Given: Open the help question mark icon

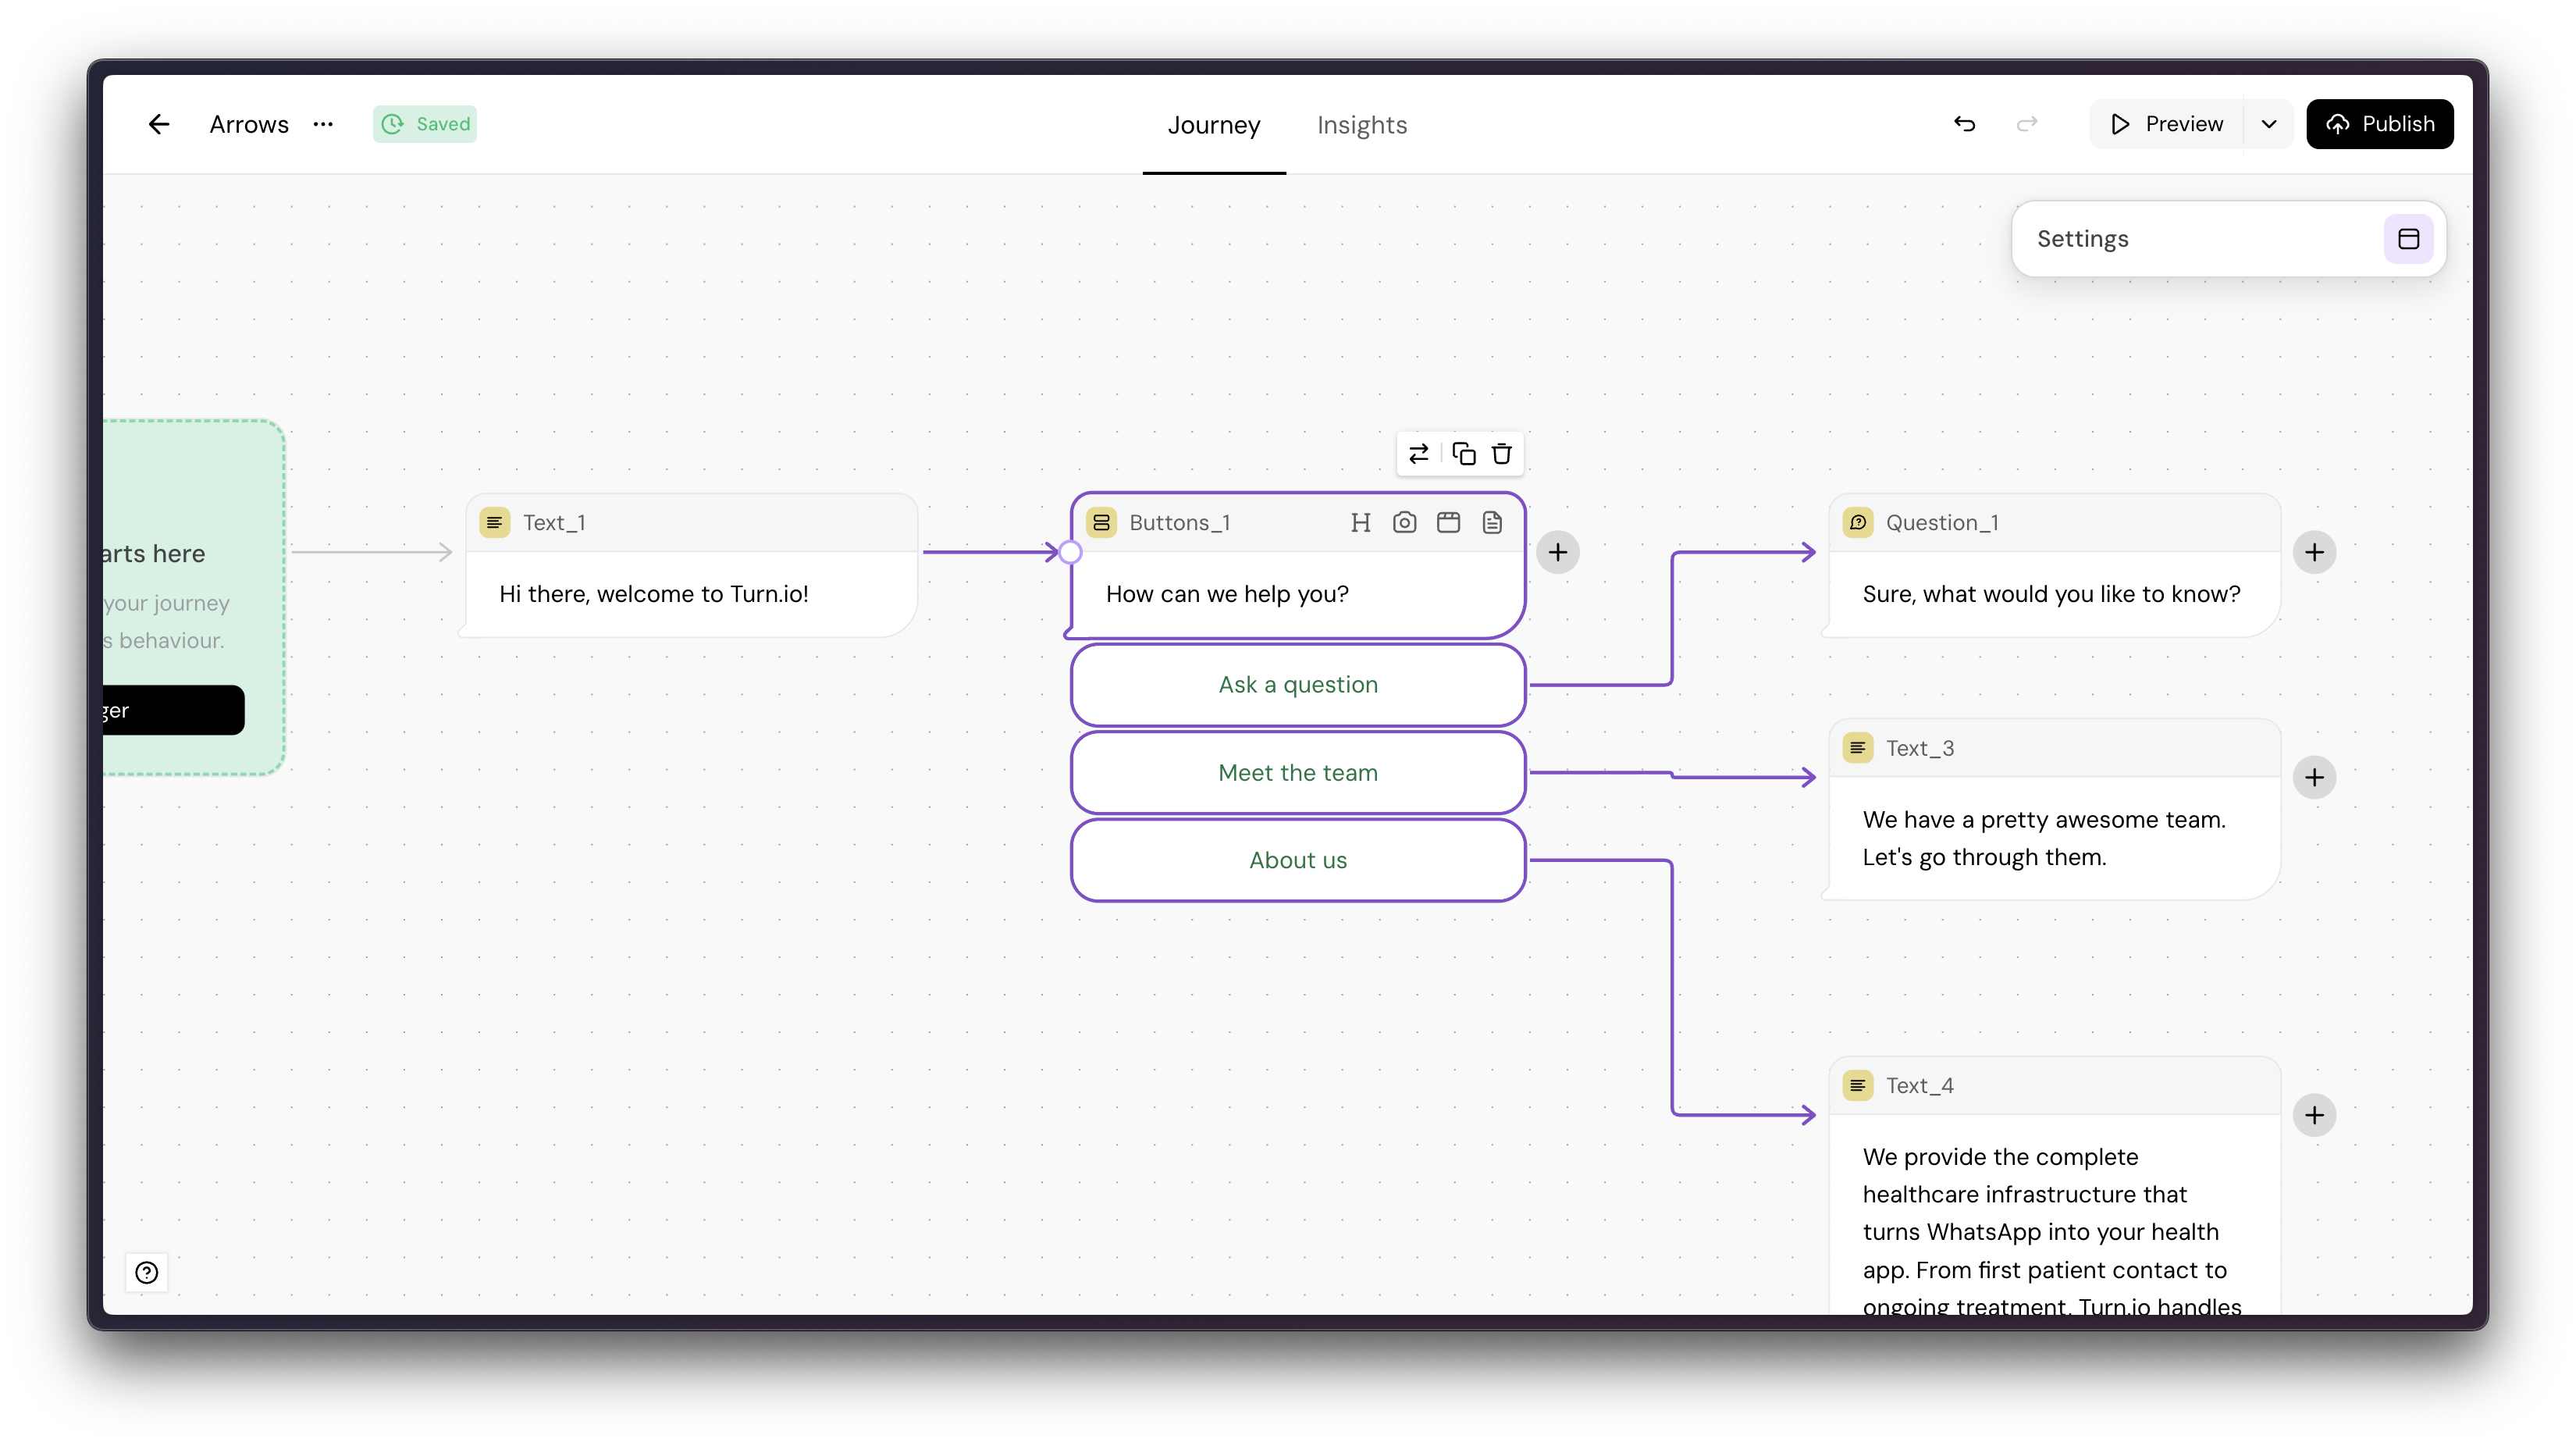Looking at the screenshot, I should click(x=147, y=1272).
